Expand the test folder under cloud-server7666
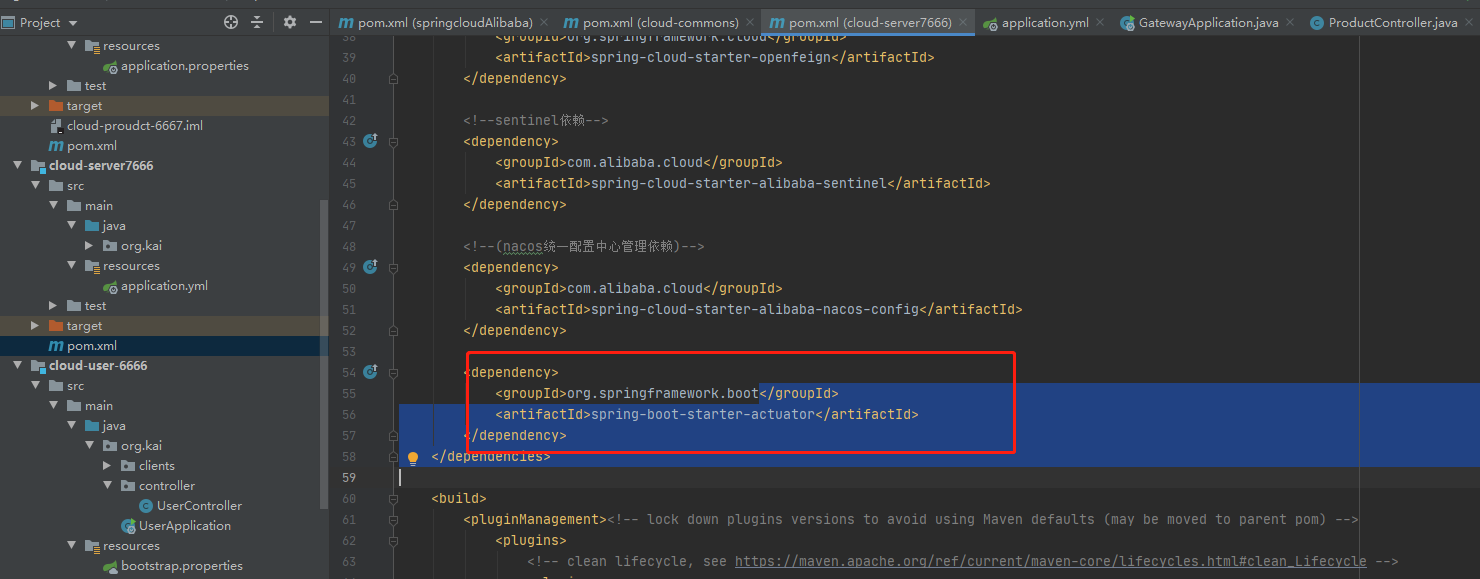1480x579 pixels. click(x=53, y=306)
